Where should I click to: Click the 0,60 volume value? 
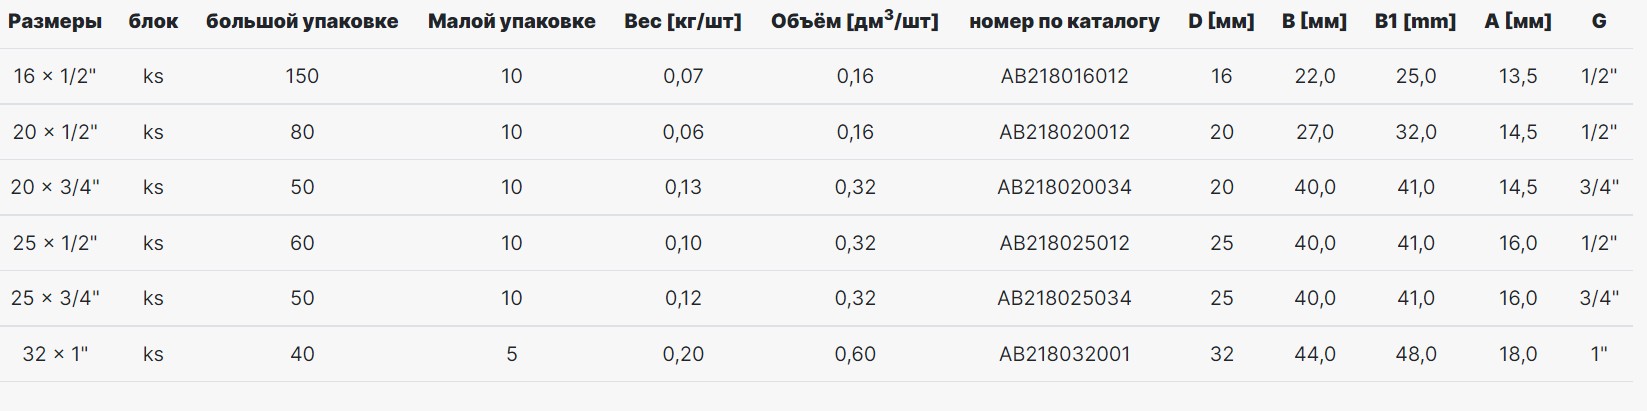pos(855,354)
